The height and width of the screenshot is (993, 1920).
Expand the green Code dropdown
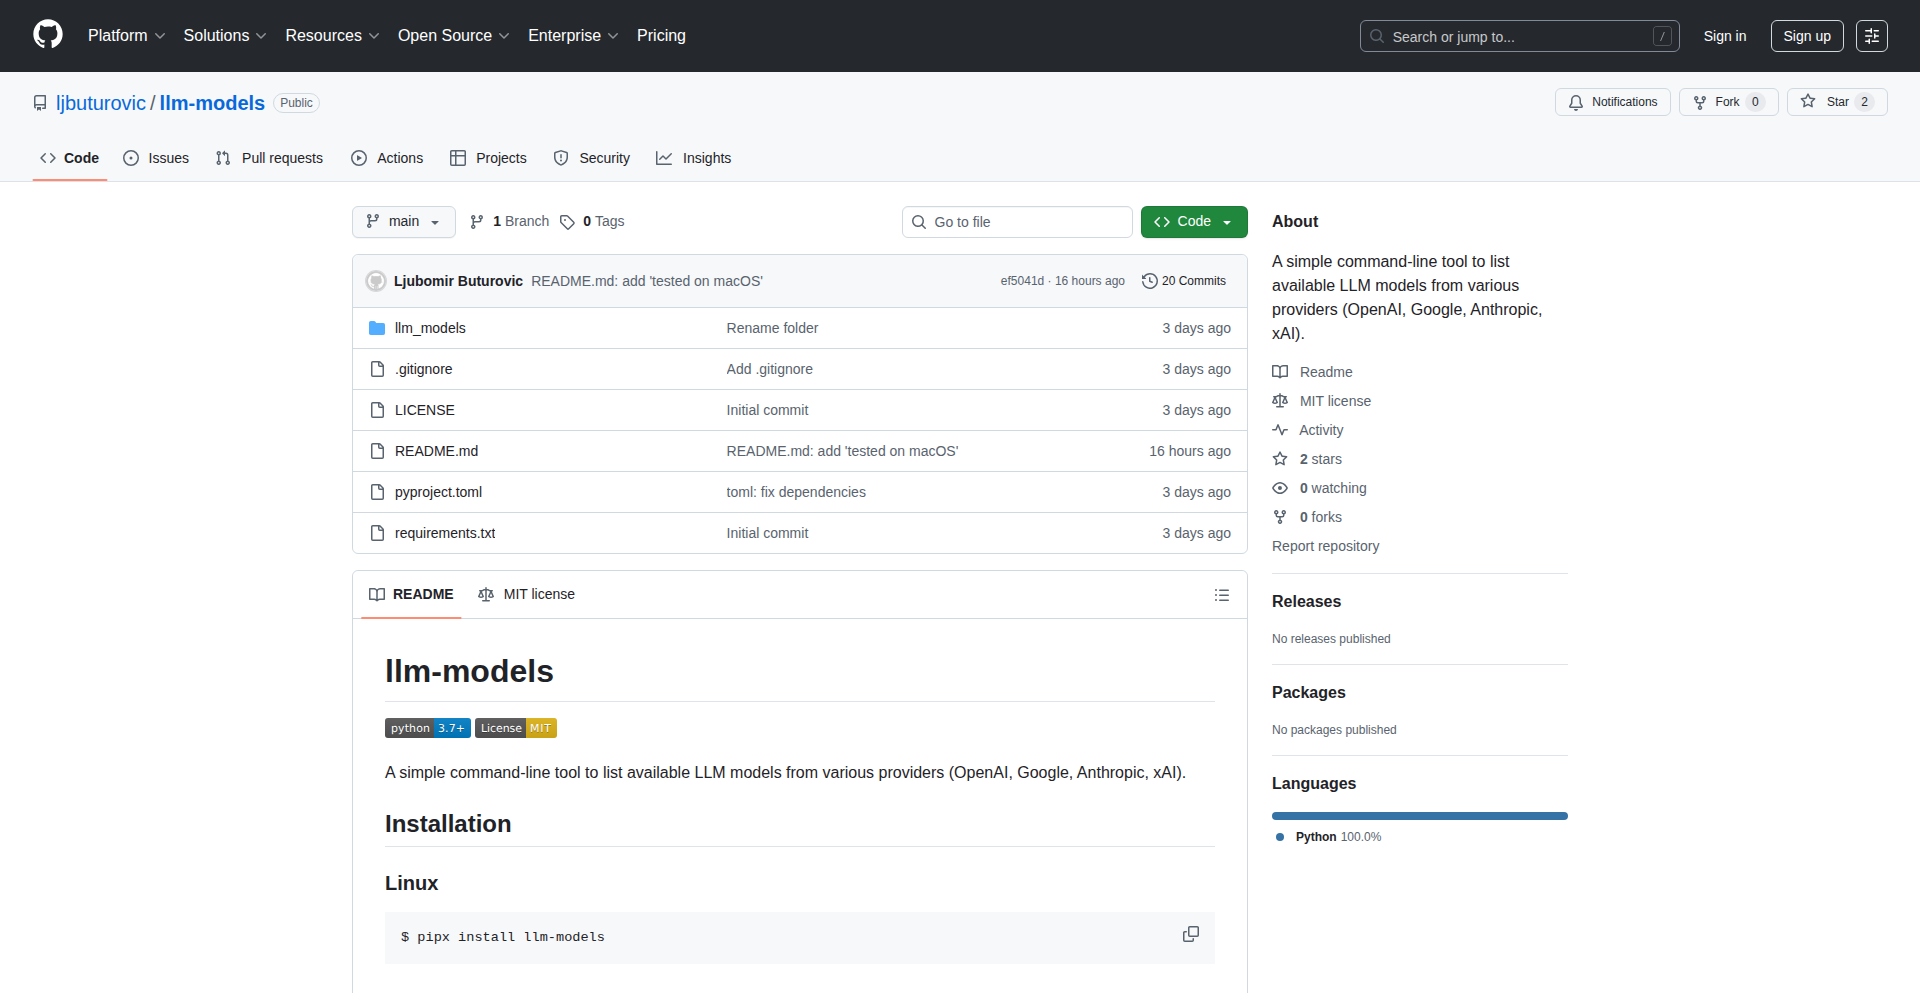coord(1193,222)
